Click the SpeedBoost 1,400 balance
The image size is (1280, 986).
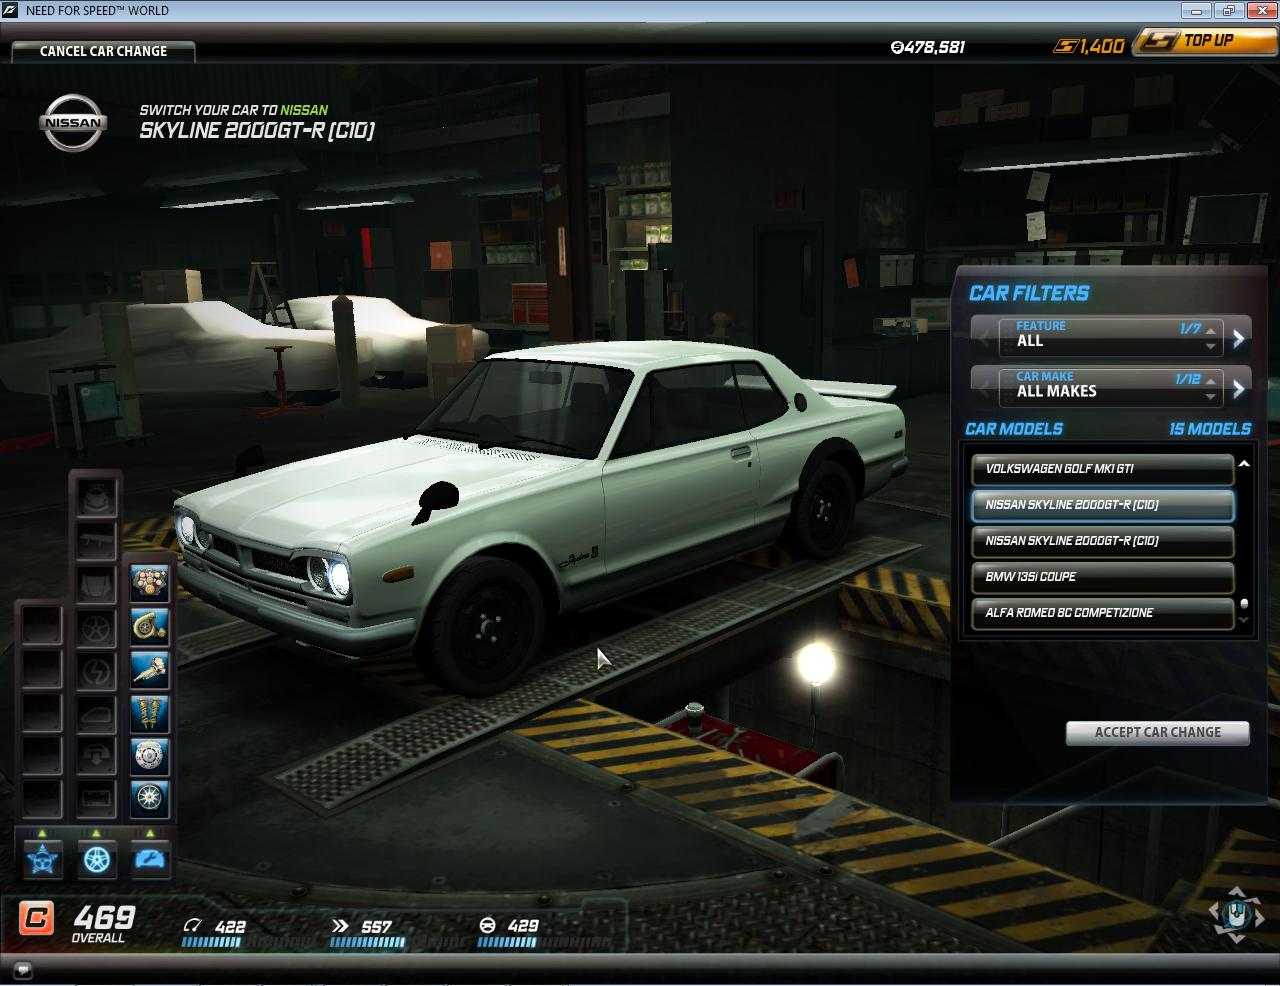pos(1090,46)
